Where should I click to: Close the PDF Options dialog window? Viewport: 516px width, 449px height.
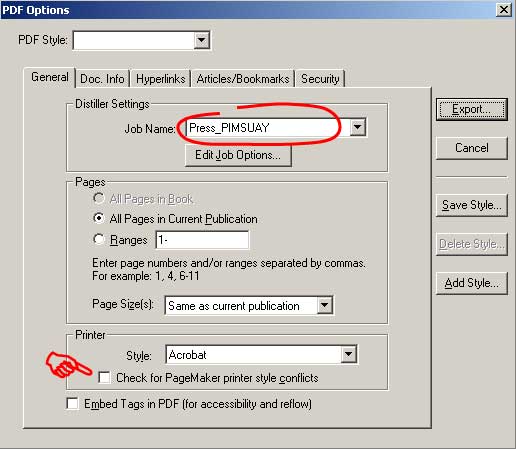click(x=504, y=10)
